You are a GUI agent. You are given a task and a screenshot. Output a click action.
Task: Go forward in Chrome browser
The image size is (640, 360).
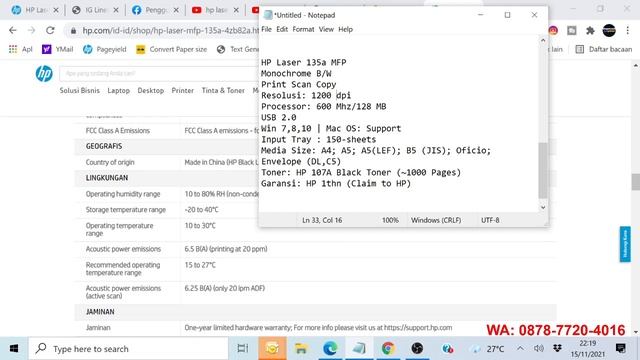(x=31, y=30)
